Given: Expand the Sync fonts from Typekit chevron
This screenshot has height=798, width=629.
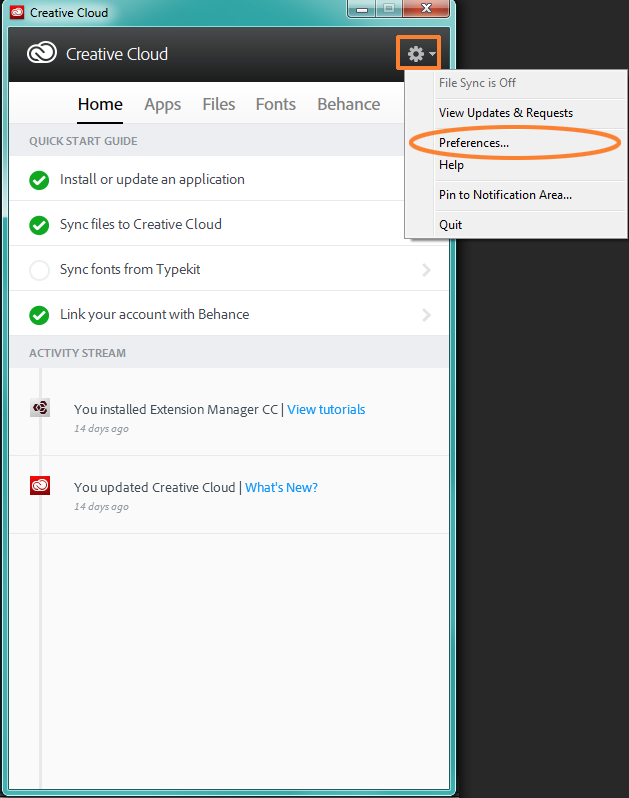Looking at the screenshot, I should point(427,270).
